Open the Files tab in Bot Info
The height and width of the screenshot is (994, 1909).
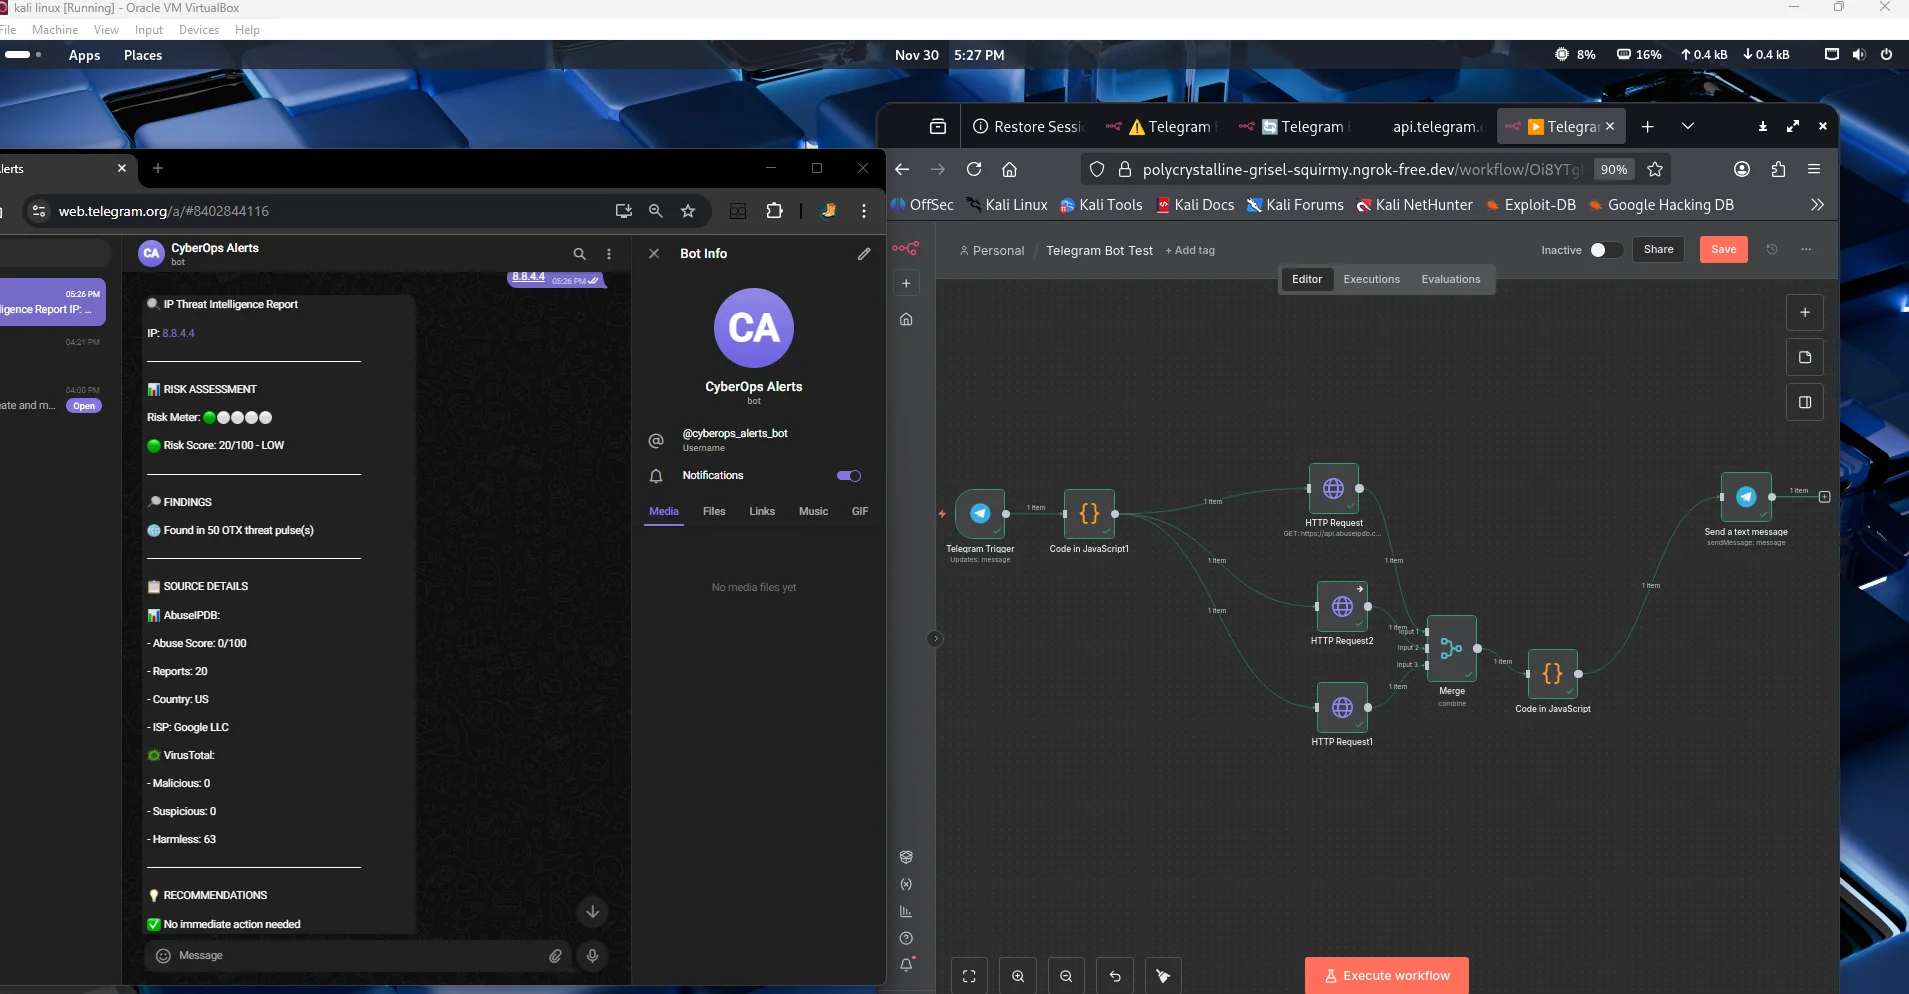pyautogui.click(x=714, y=511)
